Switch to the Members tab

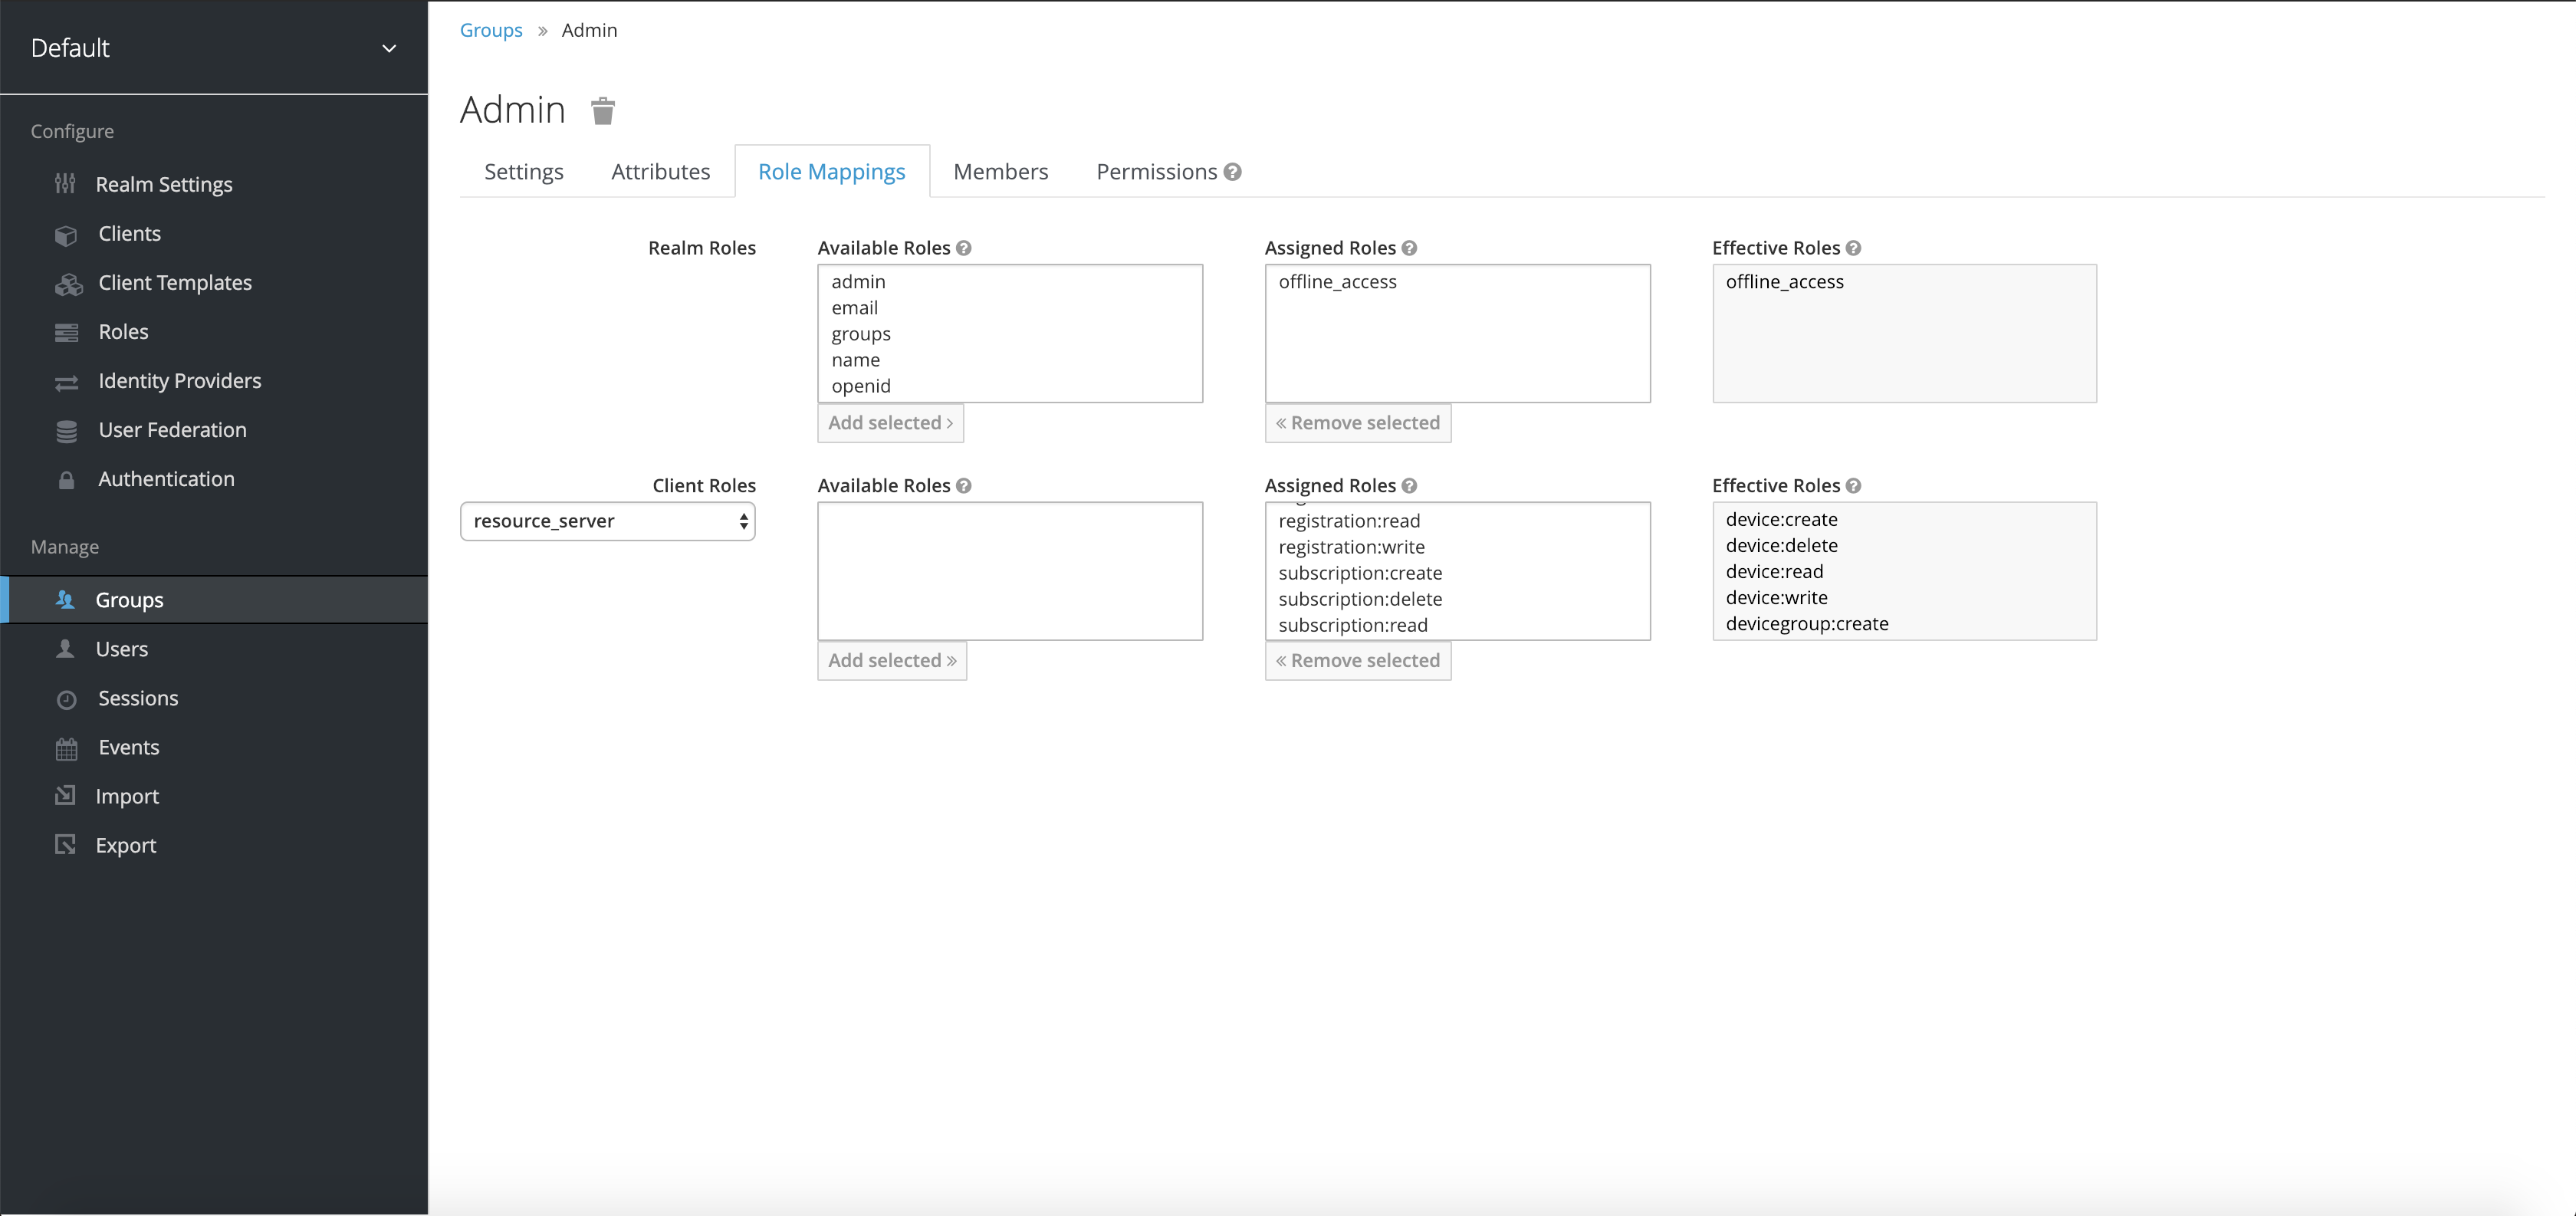[1000, 172]
